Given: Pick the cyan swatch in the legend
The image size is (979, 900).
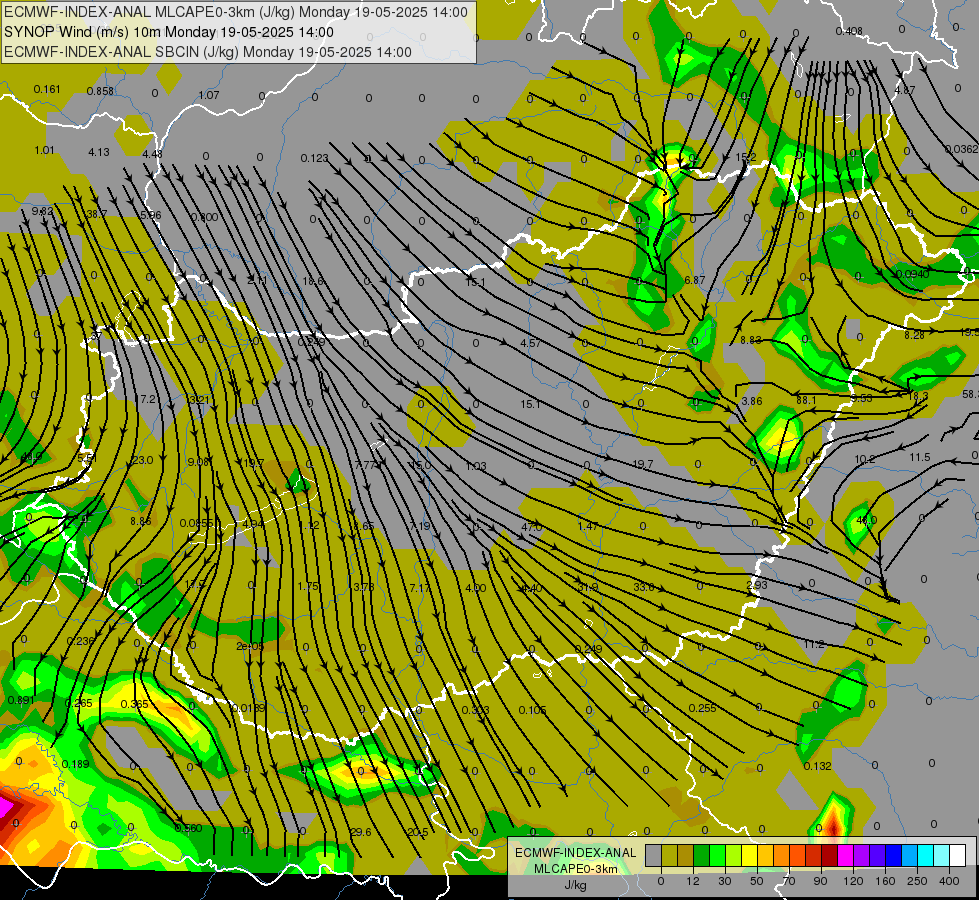Looking at the screenshot, I should 926,856.
